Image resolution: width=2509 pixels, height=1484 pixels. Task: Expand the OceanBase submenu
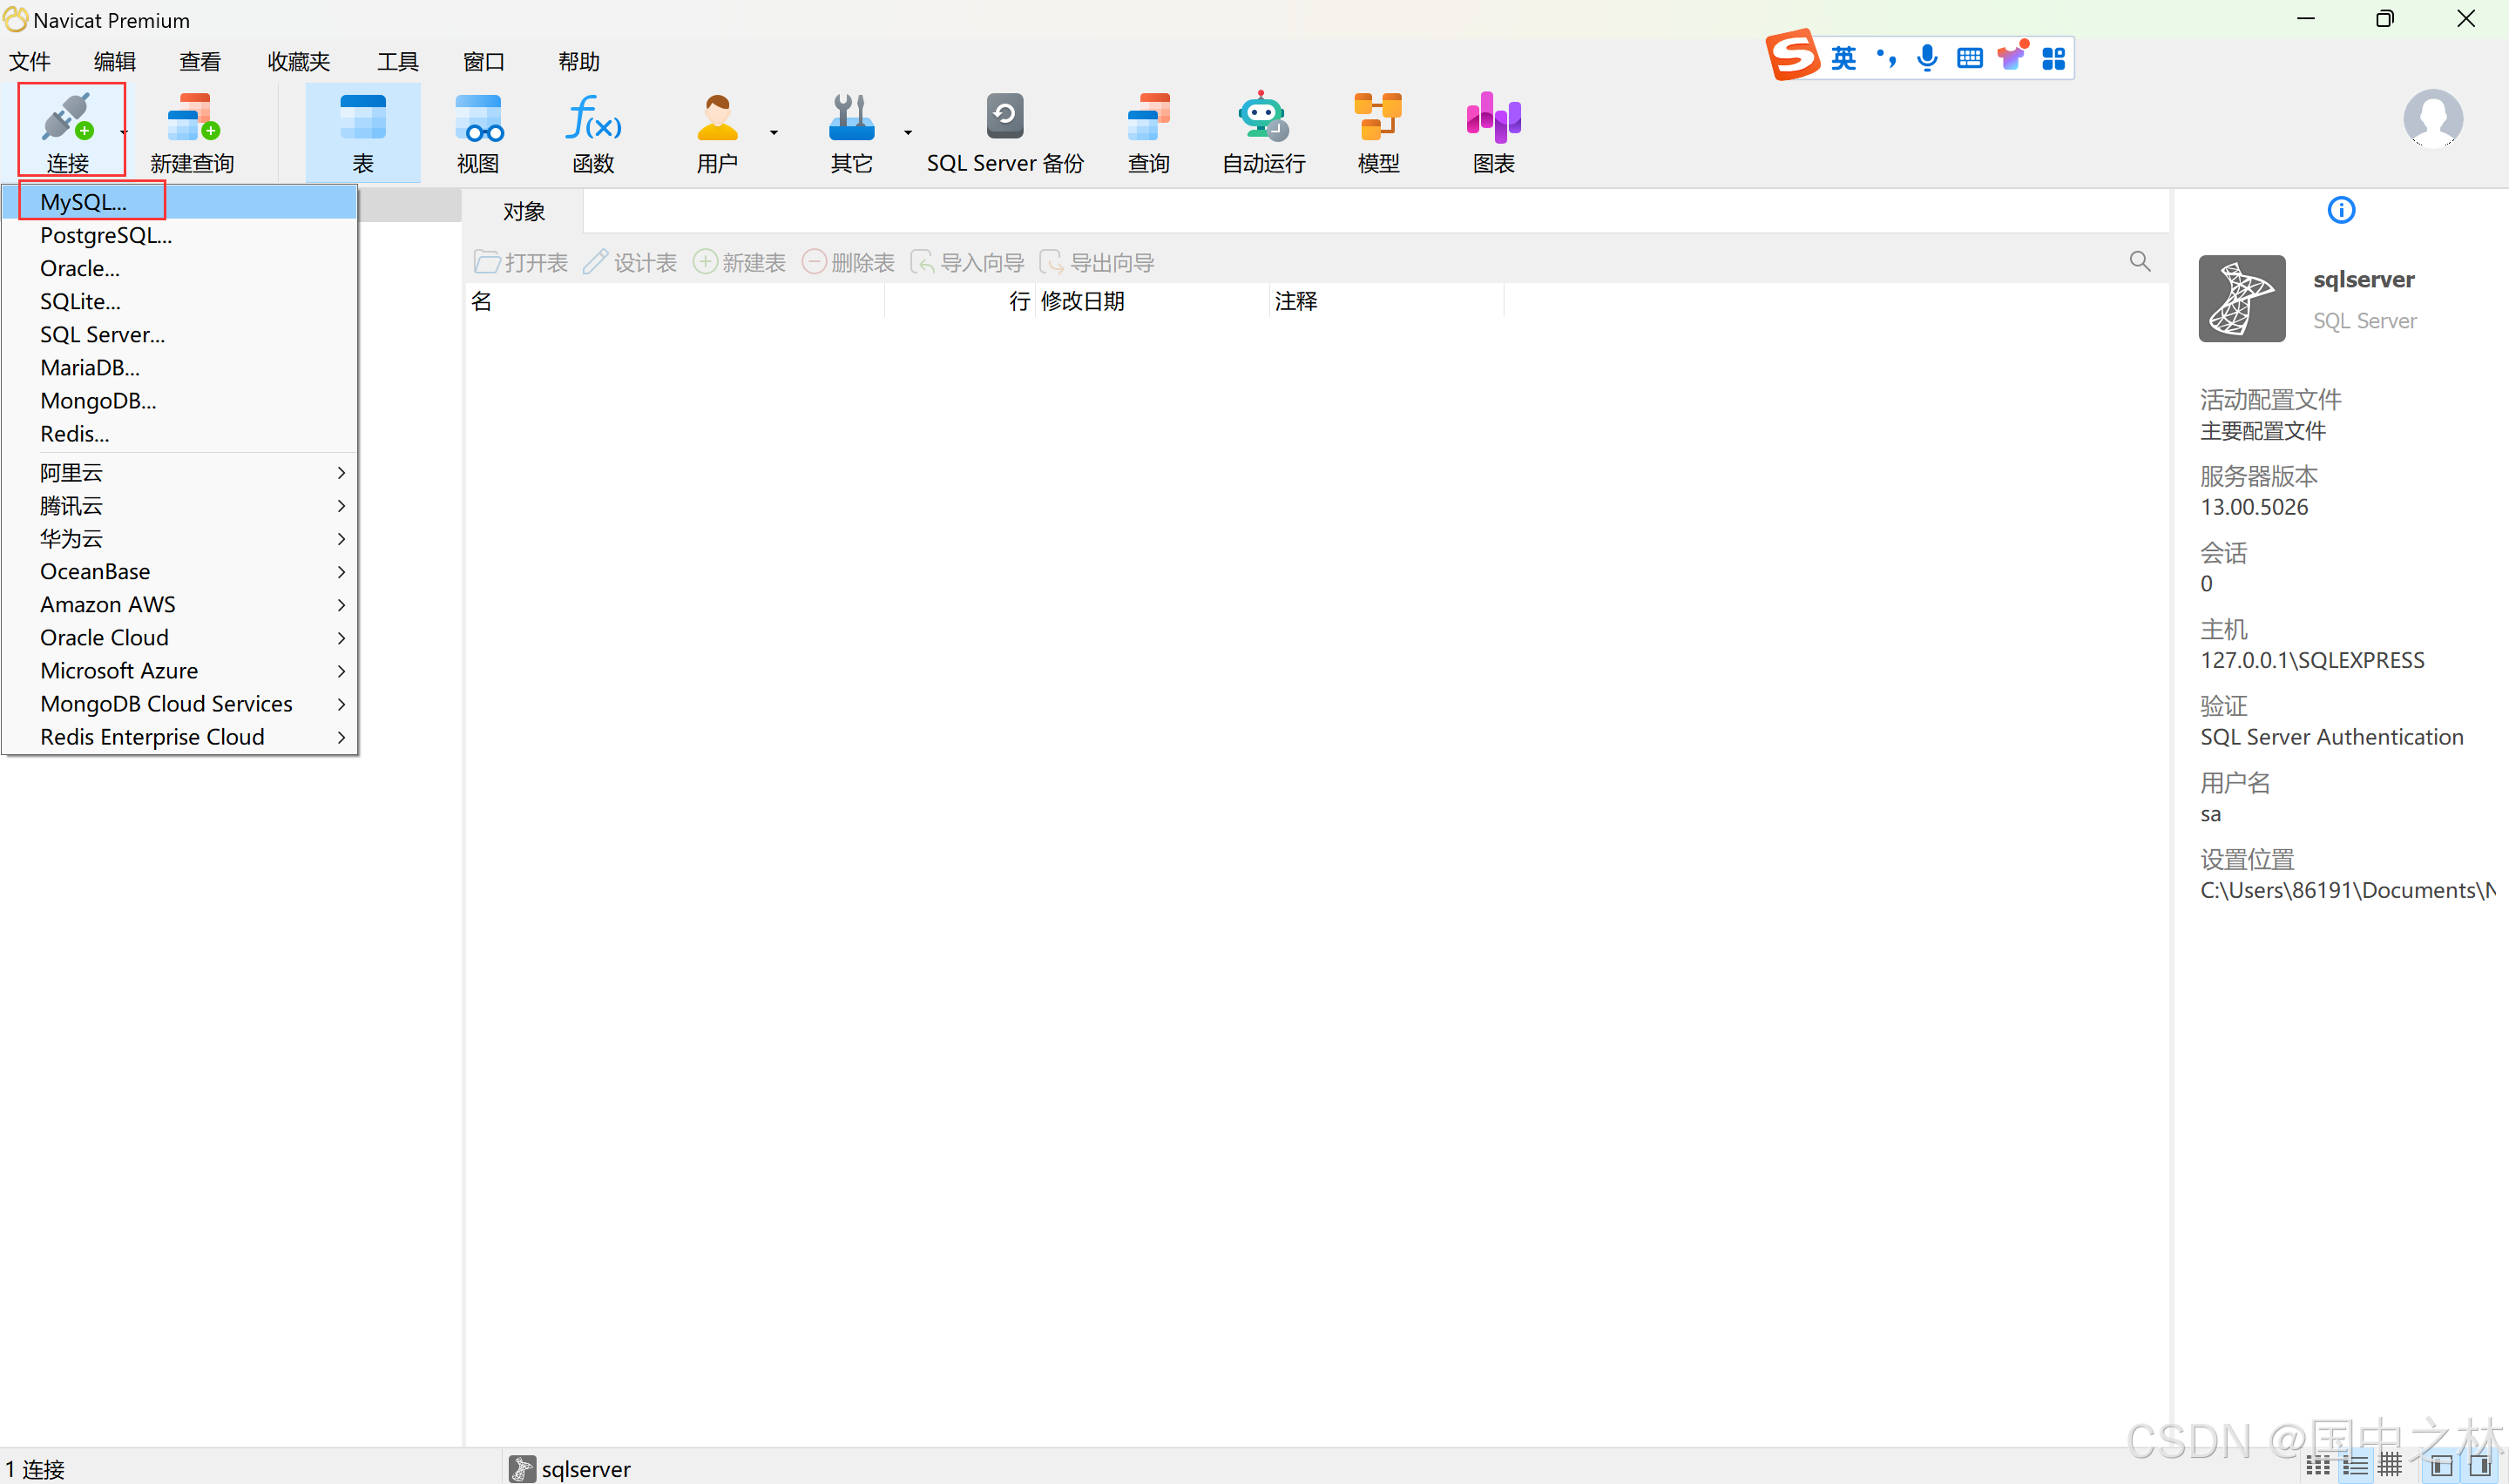click(179, 571)
